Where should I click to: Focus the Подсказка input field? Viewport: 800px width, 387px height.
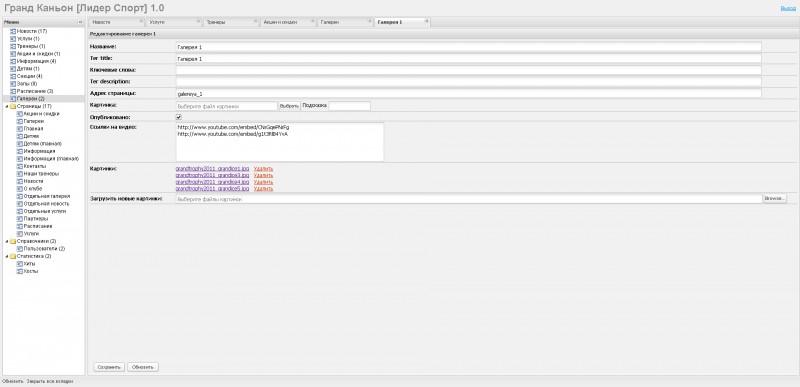(x=349, y=106)
